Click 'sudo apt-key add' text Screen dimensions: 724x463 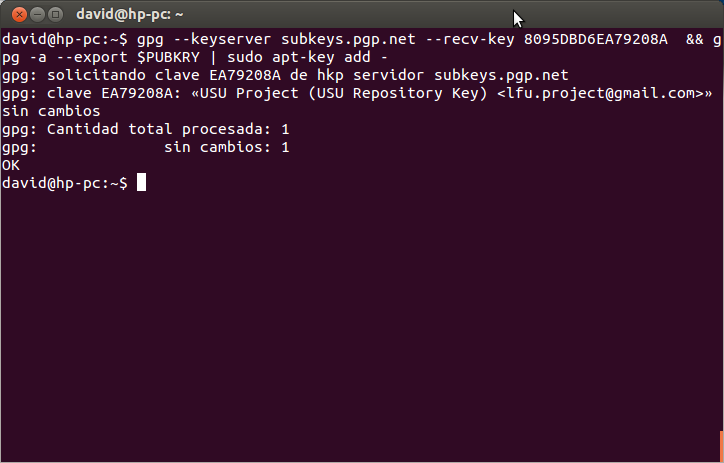click(x=299, y=58)
